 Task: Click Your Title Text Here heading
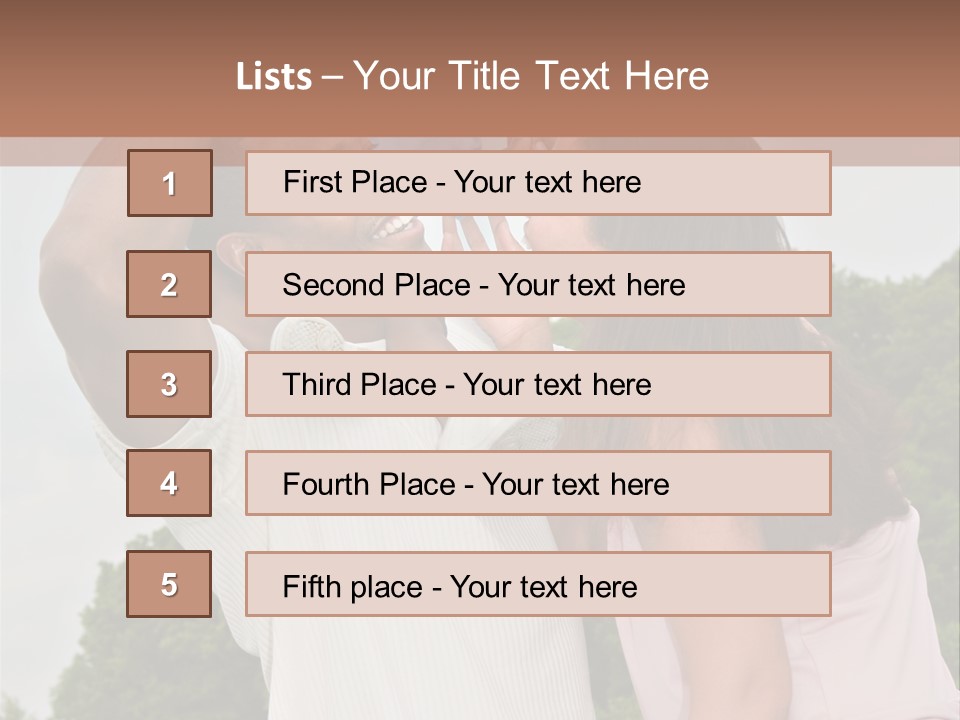click(531, 76)
